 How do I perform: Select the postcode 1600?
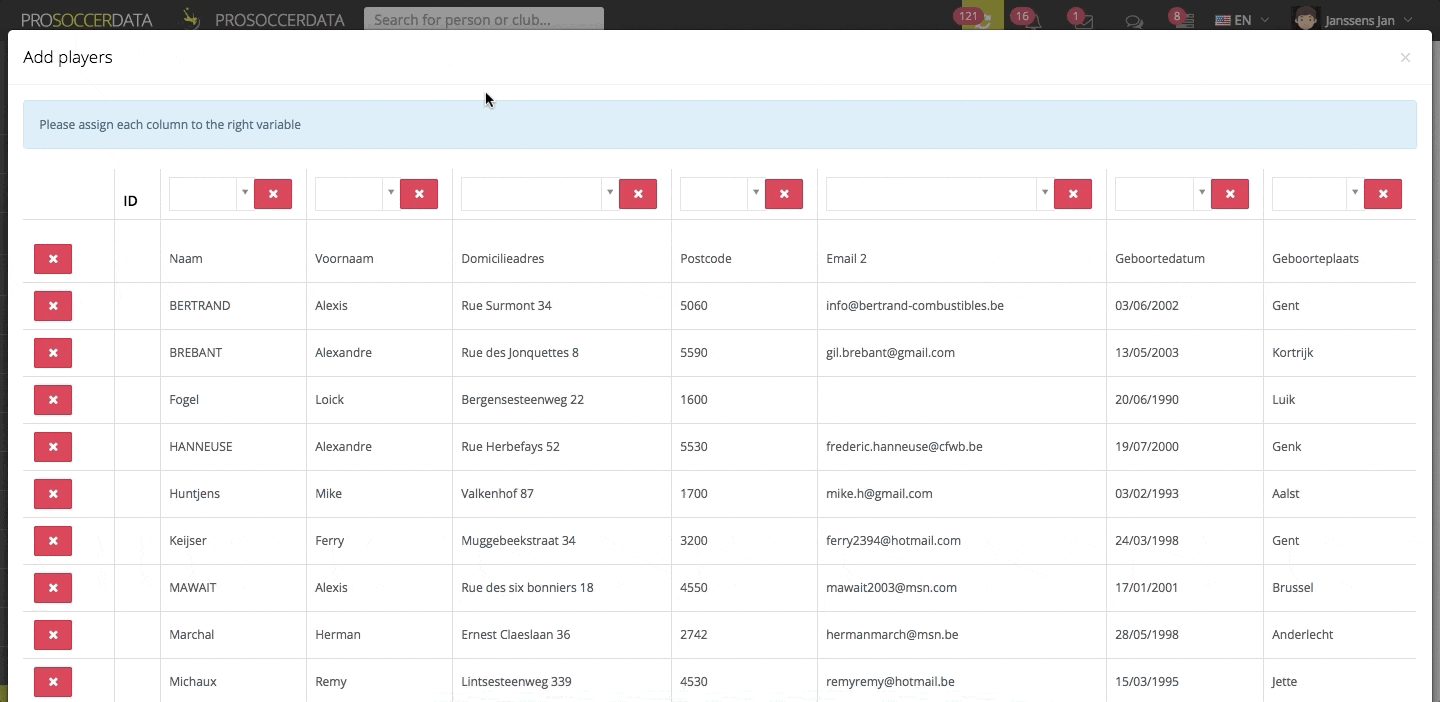pyautogui.click(x=694, y=400)
